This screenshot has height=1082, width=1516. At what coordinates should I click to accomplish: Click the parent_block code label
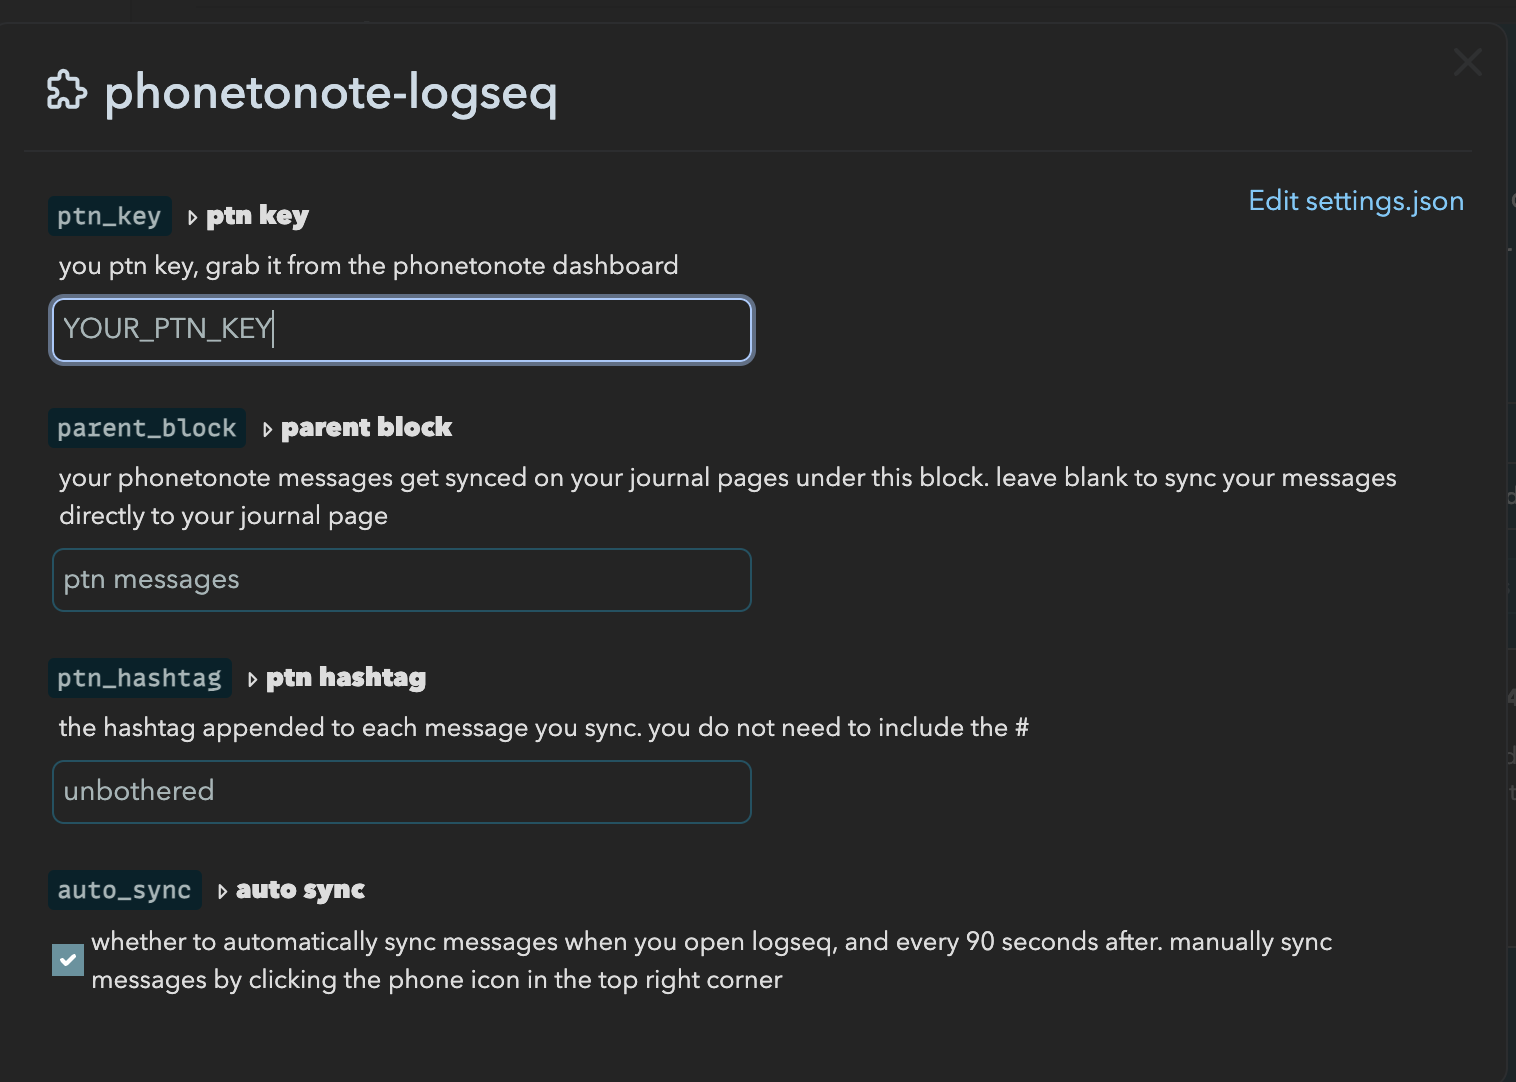pyautogui.click(x=147, y=428)
